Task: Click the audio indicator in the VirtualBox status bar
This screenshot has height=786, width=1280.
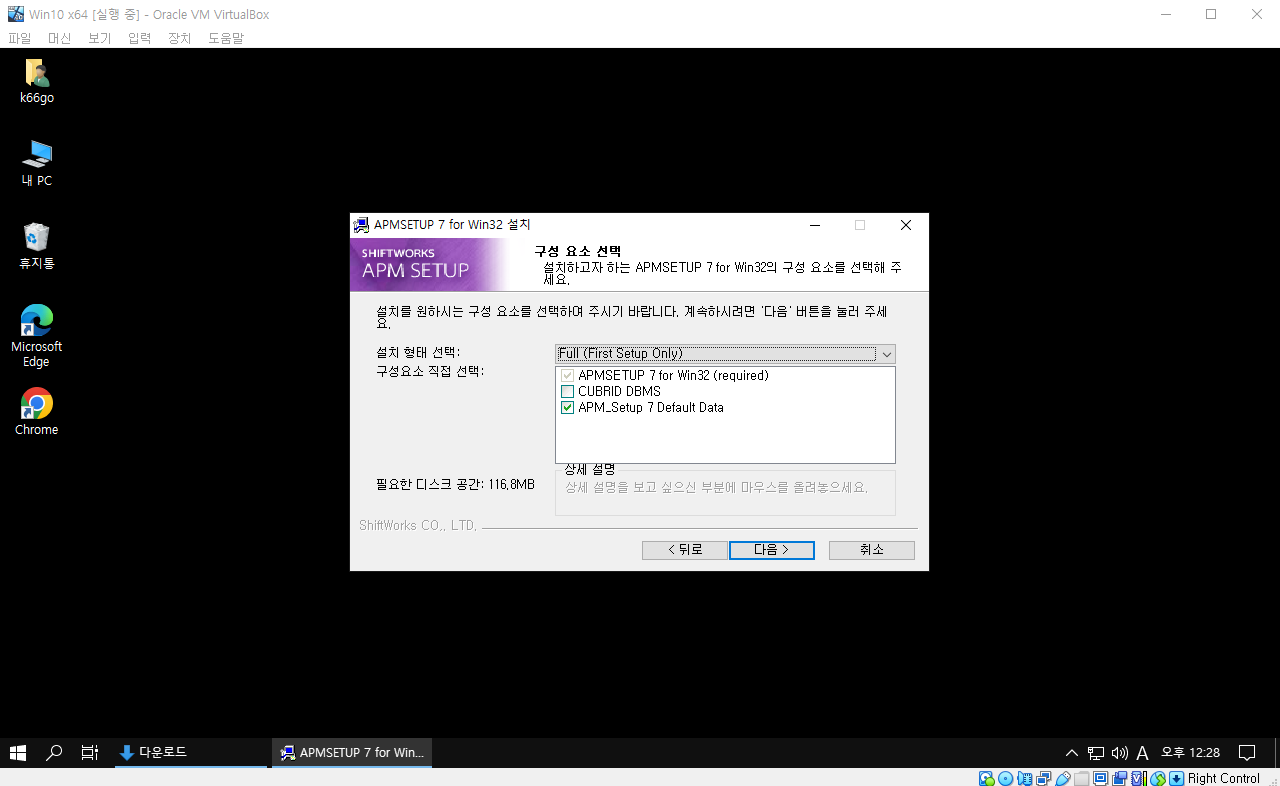Action: [1025, 779]
